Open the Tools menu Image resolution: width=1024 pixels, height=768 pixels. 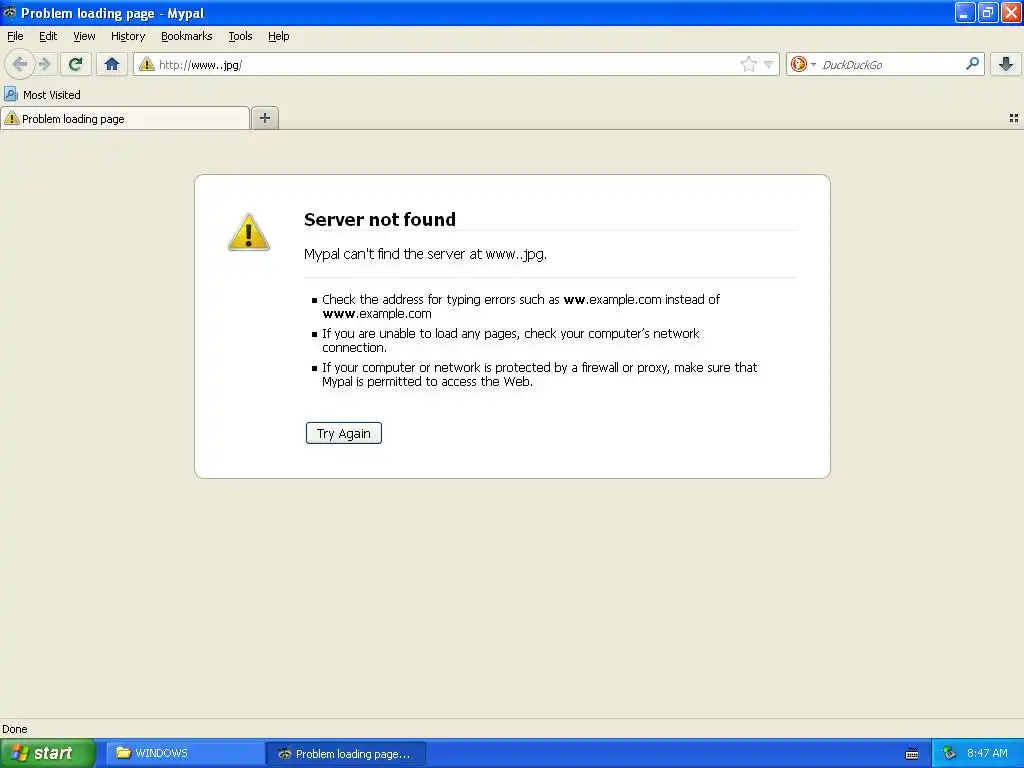pyautogui.click(x=240, y=36)
